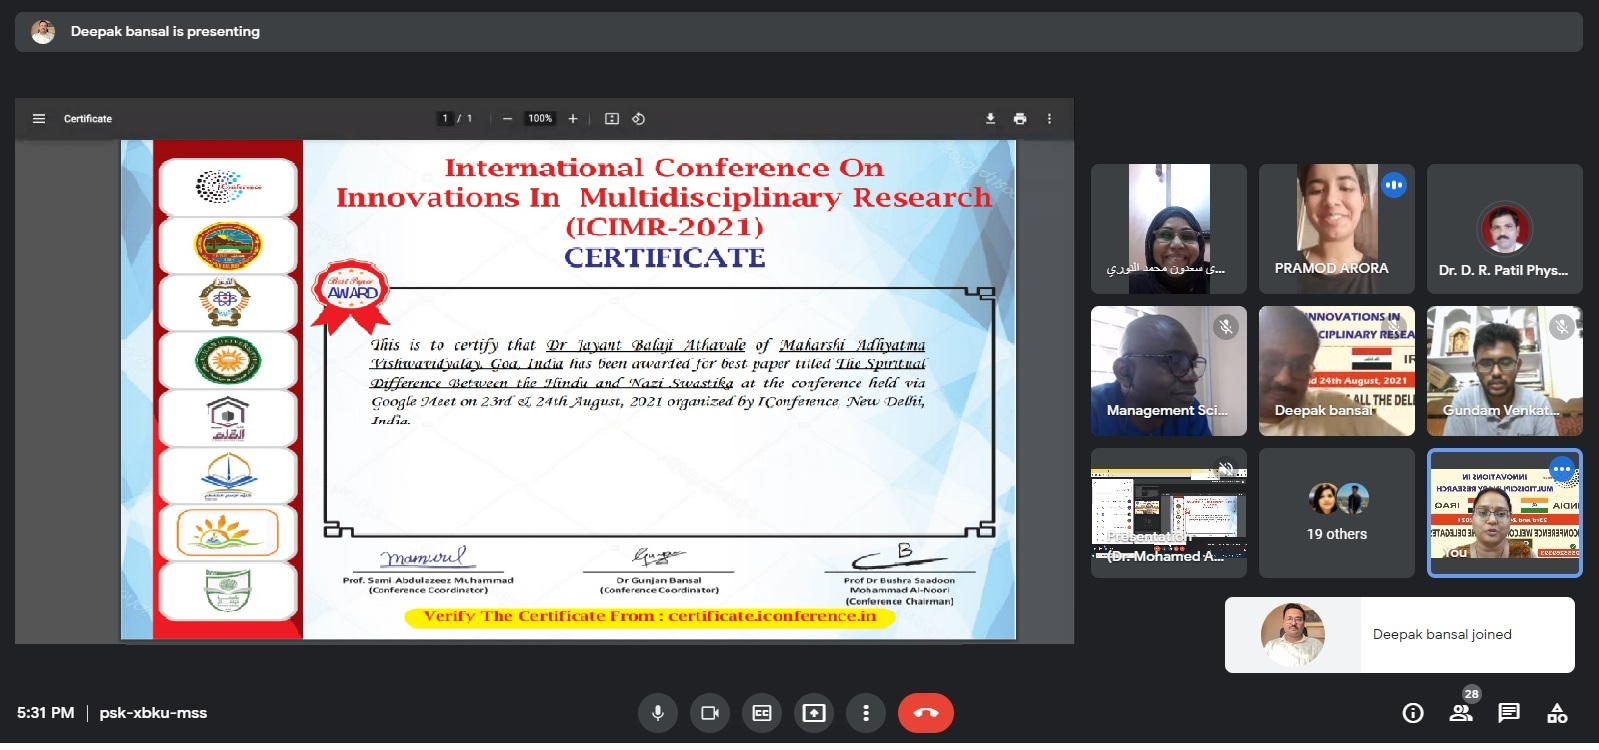Viewport: 1599px width, 750px height.
Task: Open options on your self-view tile
Action: pos(1562,469)
